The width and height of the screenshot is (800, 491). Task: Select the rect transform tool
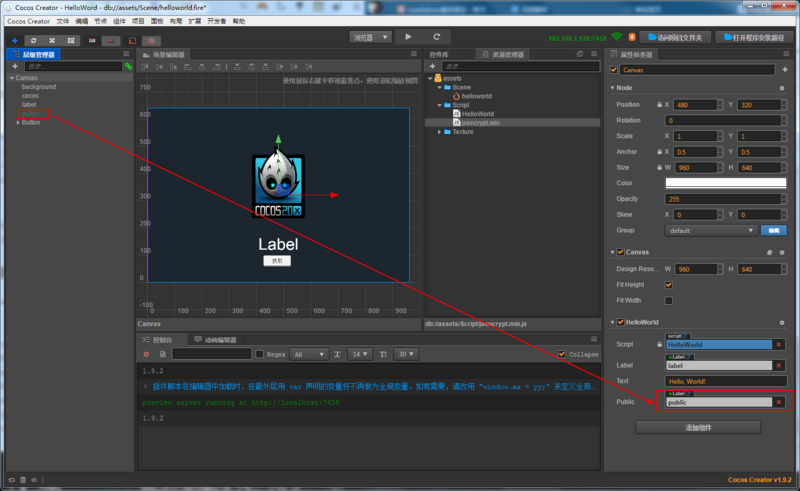coord(71,40)
